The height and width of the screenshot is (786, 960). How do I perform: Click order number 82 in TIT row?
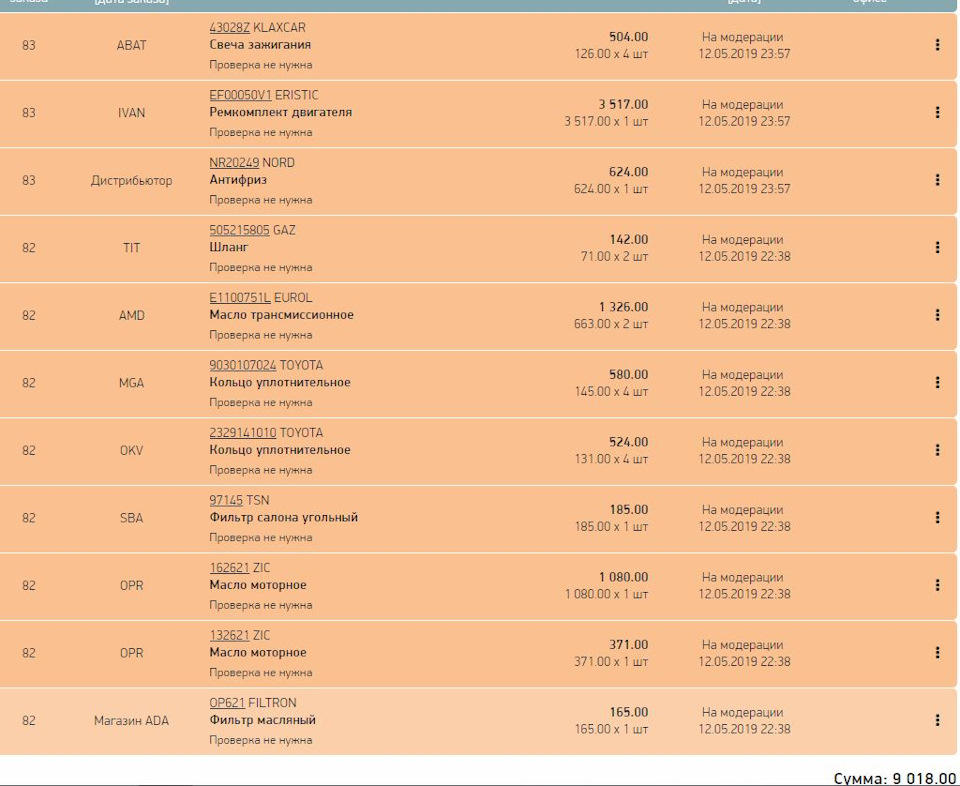(29, 248)
